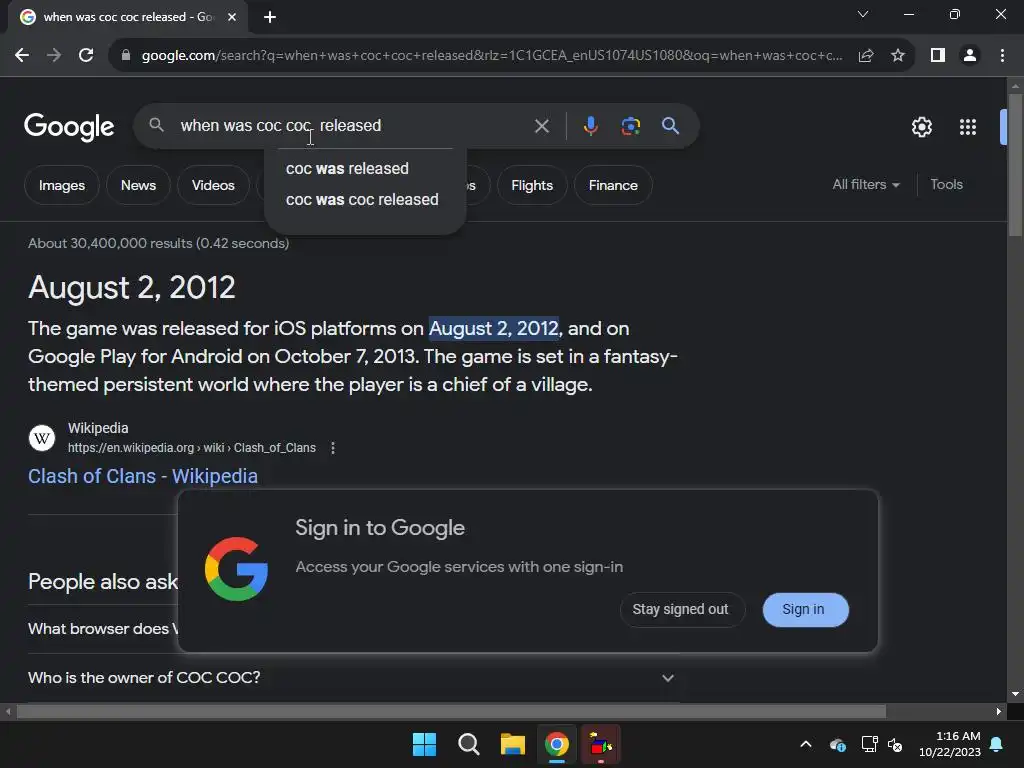
Task: Open Clash of Clans Wikipedia link
Action: 143,476
